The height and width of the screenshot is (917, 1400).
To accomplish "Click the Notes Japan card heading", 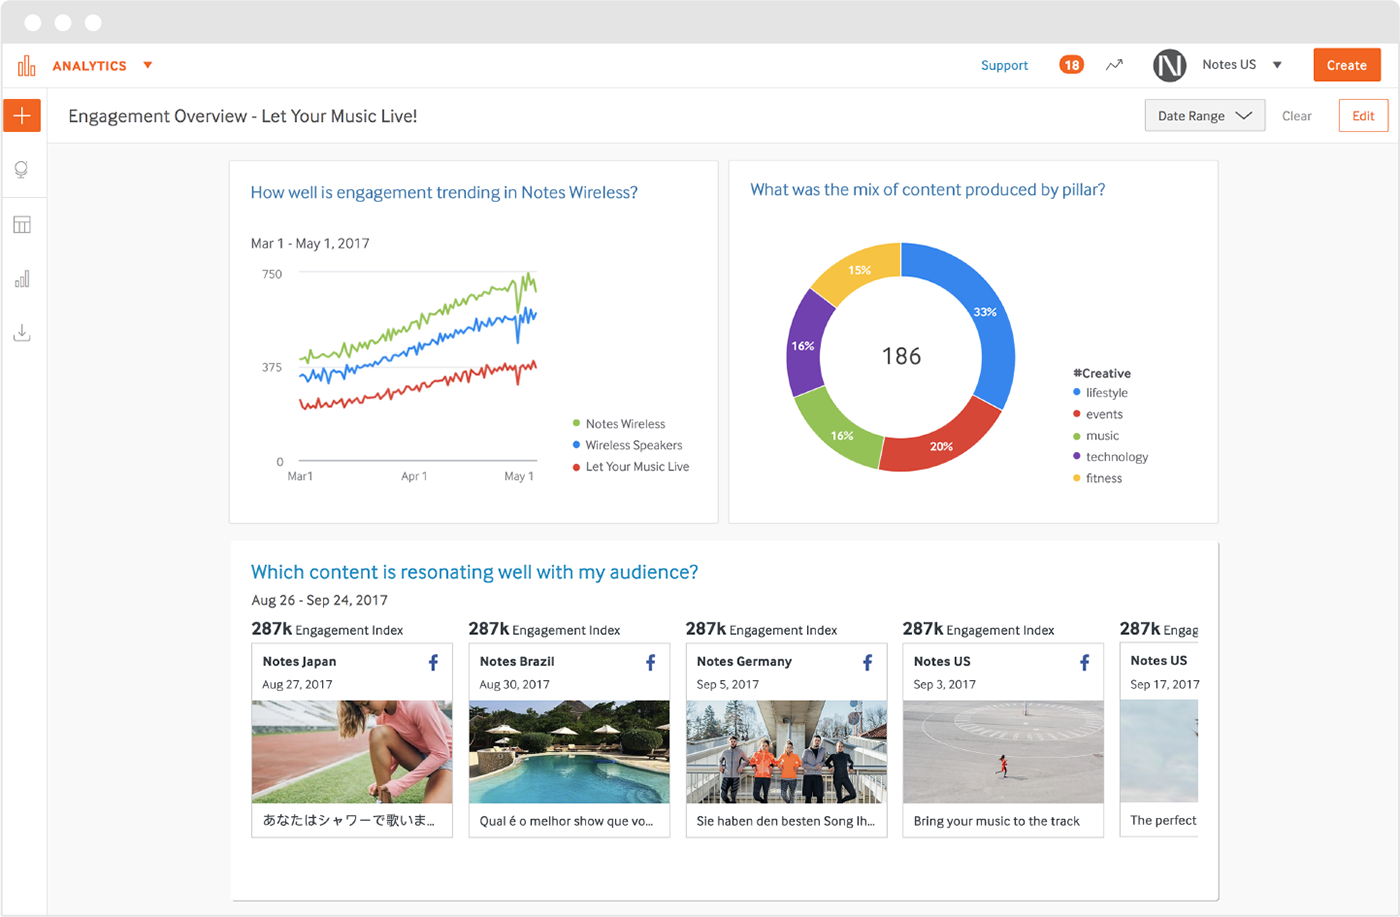I will (x=299, y=661).
